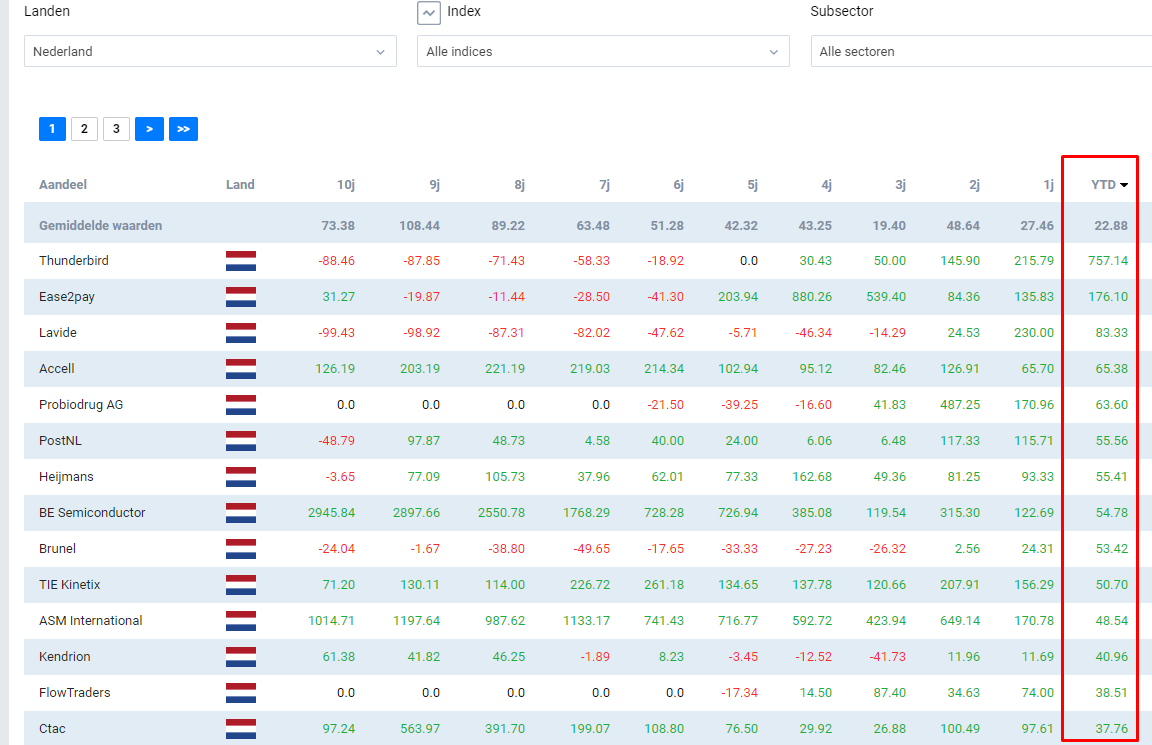The height and width of the screenshot is (745, 1152).
Task: Click the Netherlands flag in Ease2pay row
Action: (241, 297)
